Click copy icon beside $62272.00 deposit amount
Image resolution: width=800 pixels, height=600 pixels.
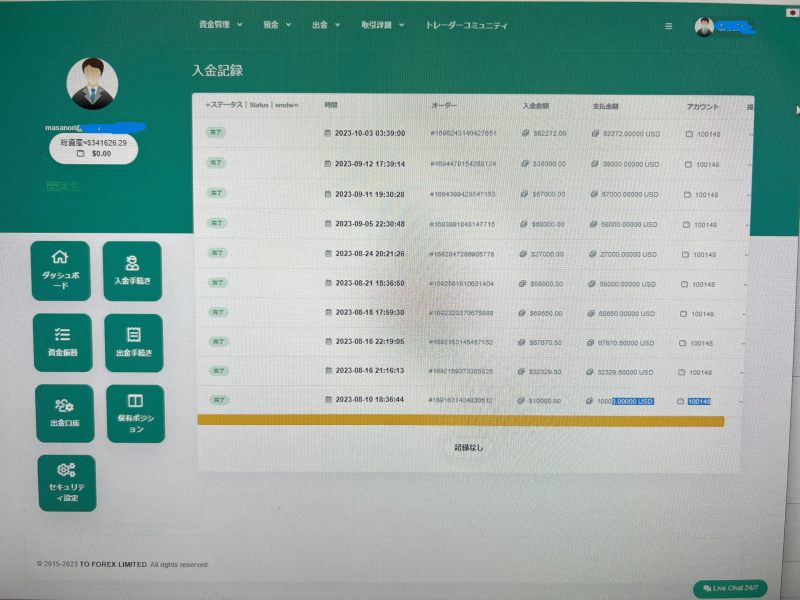(526, 133)
